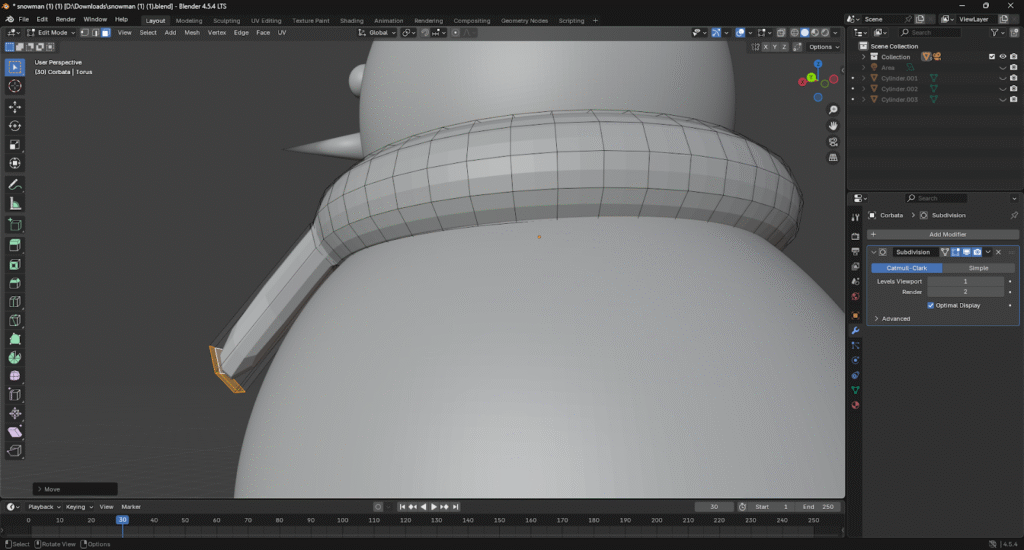Select the Measure tool
The width and height of the screenshot is (1024, 550).
coord(15,204)
